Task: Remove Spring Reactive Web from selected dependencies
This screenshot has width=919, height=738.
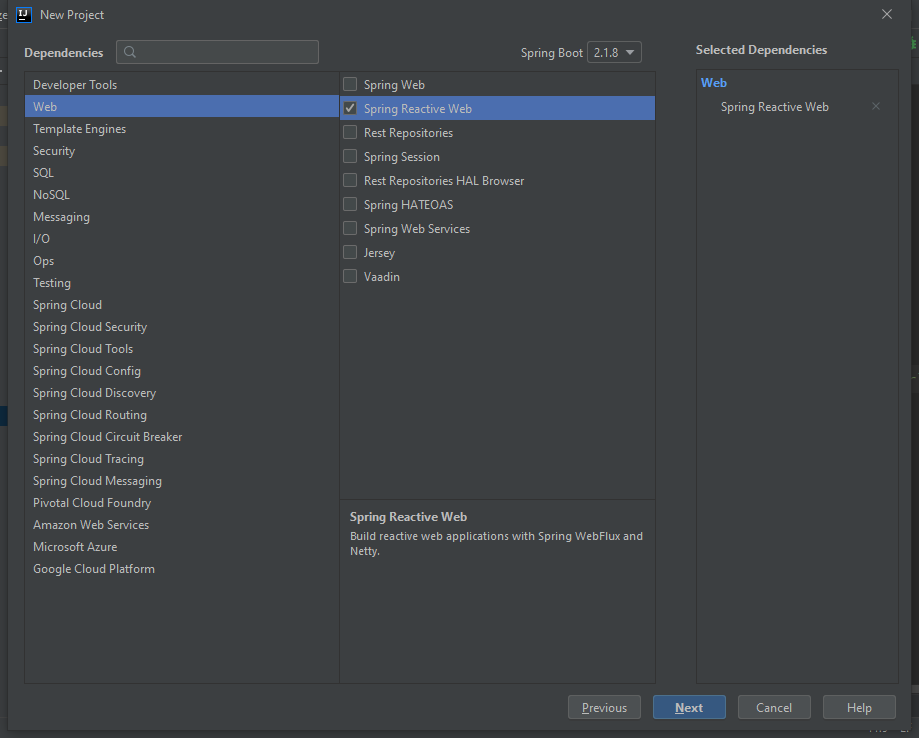Action: [876, 107]
